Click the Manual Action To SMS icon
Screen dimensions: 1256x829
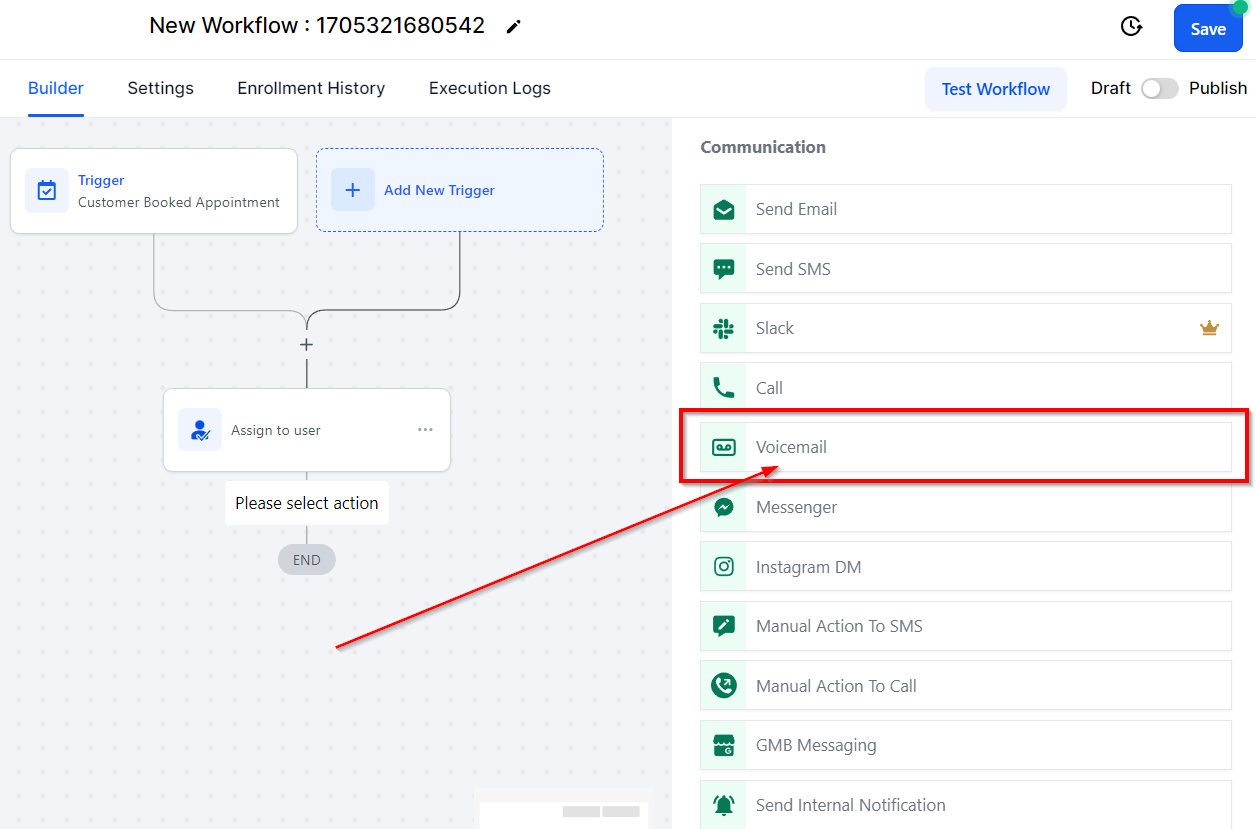point(724,626)
